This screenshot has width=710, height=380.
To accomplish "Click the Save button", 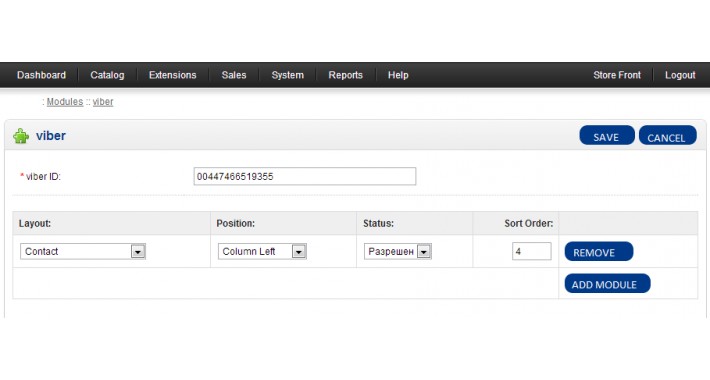I will click(x=607, y=135).
